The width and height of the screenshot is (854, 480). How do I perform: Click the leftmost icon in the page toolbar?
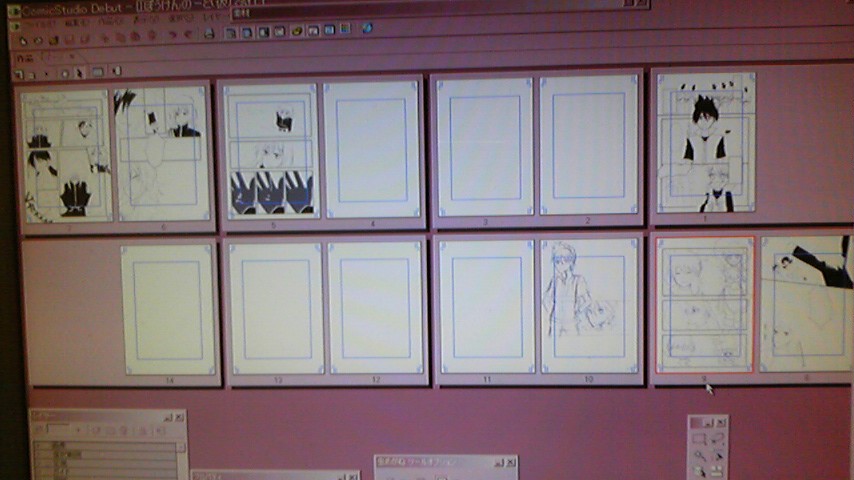19,74
